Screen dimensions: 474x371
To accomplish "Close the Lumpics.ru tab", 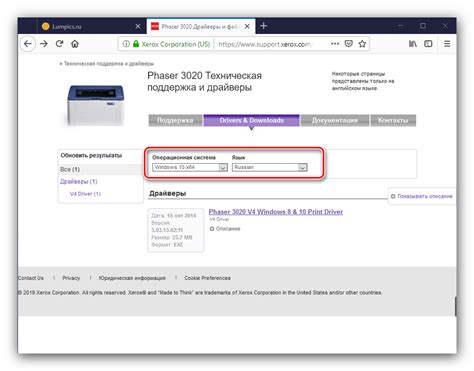I will click(138, 26).
